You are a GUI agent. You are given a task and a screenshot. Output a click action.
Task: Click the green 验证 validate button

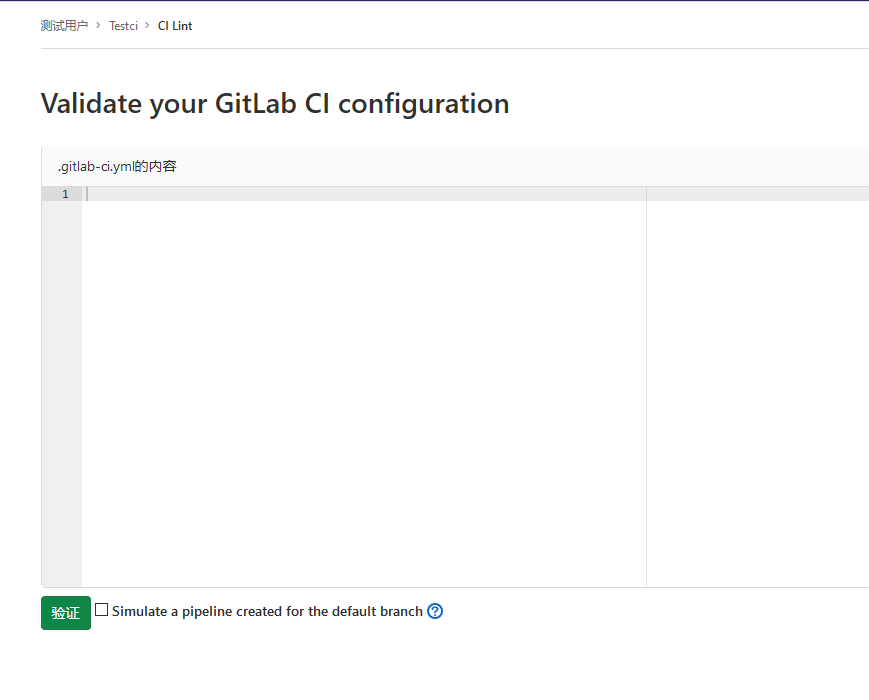click(x=66, y=613)
